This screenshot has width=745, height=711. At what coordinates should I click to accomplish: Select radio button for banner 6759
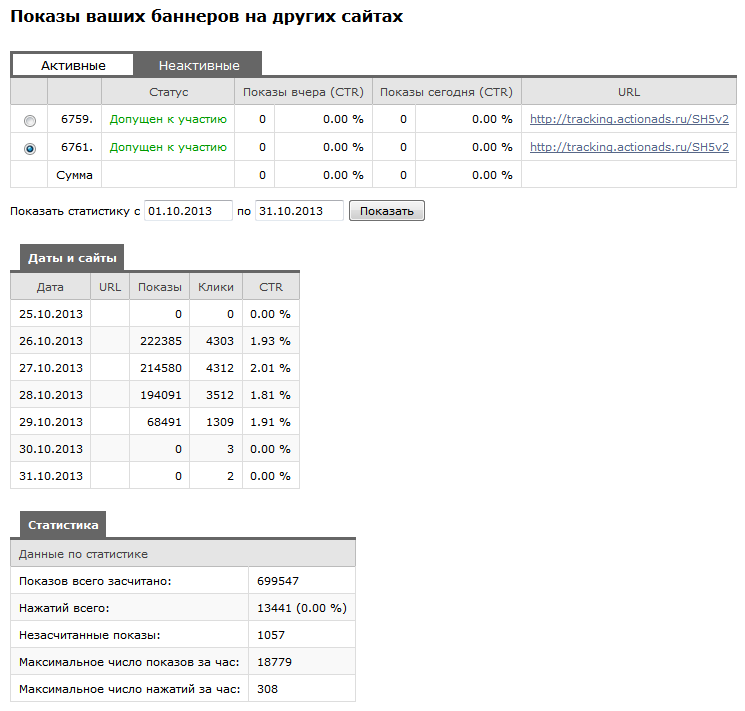[29, 121]
